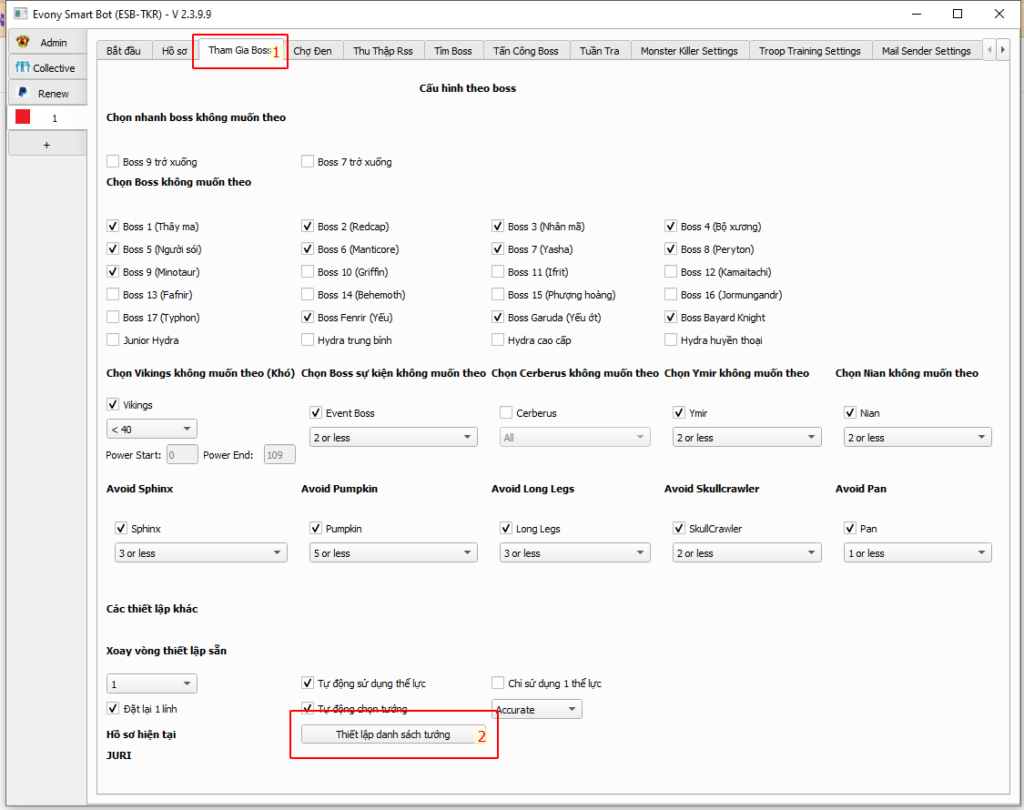Click Thiết lập danh sách tướng button
This screenshot has width=1024, height=810.
[393, 735]
